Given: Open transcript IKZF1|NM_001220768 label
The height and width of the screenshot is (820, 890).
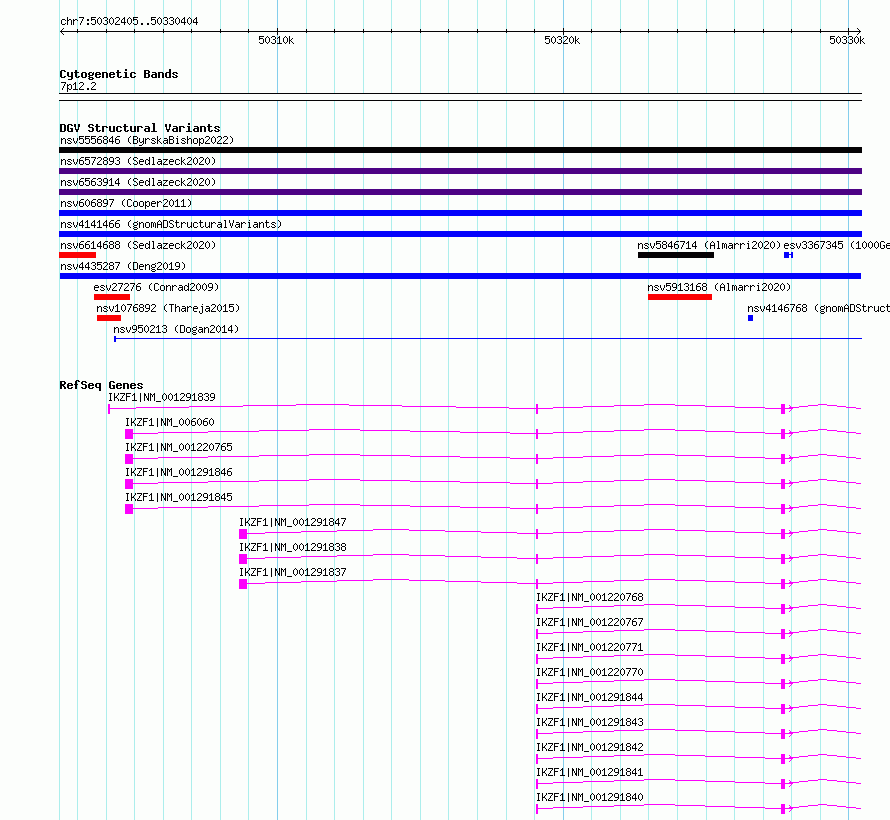Looking at the screenshot, I should click(590, 597).
